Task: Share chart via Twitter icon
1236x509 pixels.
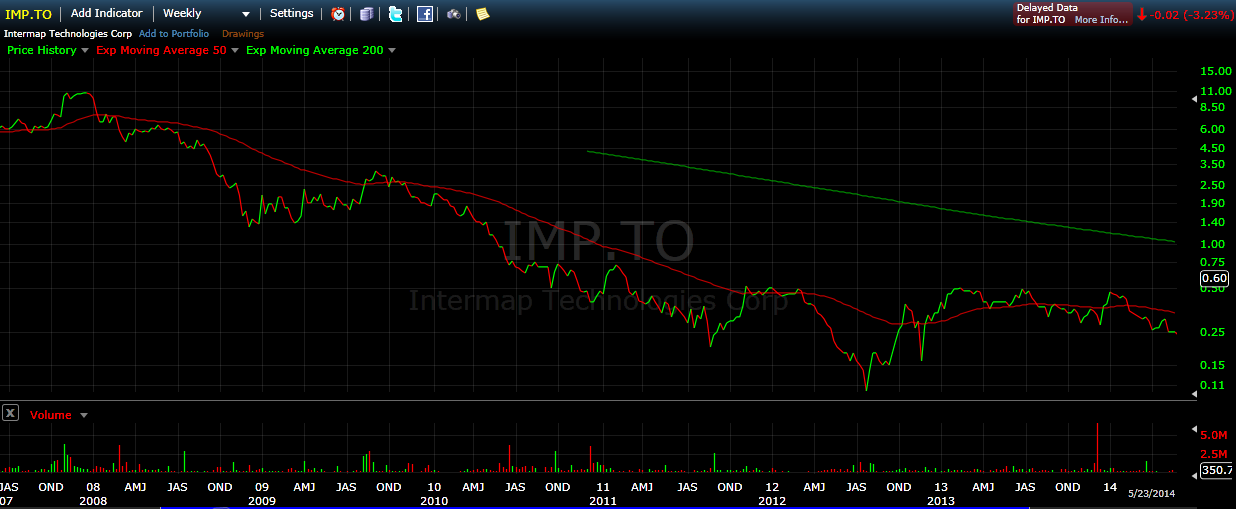Action: pos(396,14)
